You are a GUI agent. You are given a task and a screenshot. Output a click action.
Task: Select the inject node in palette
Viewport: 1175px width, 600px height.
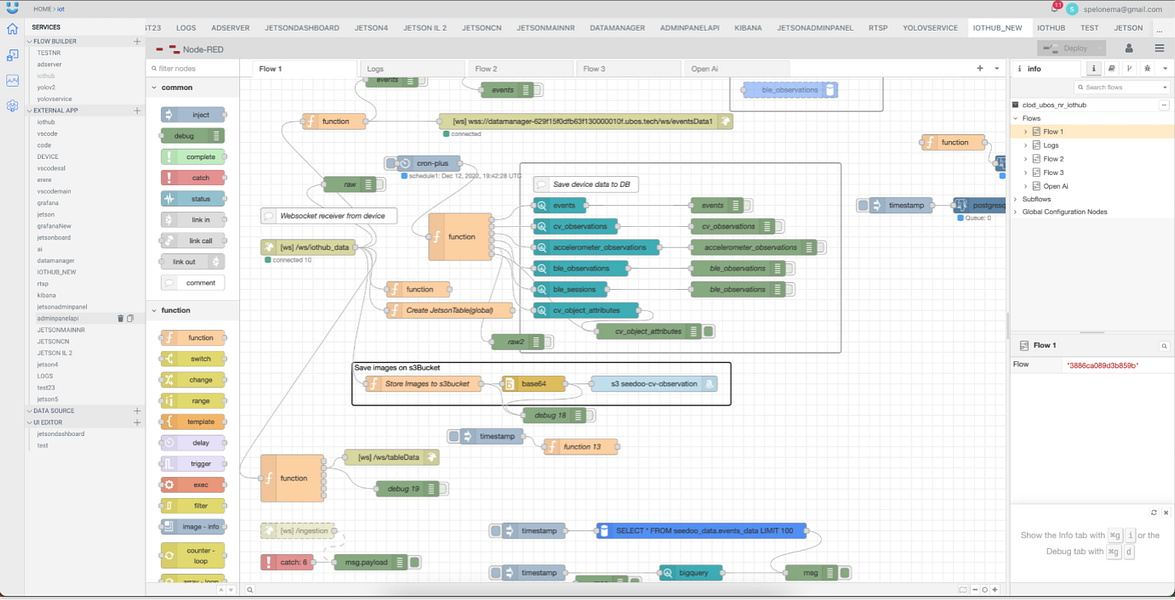[x=193, y=115]
